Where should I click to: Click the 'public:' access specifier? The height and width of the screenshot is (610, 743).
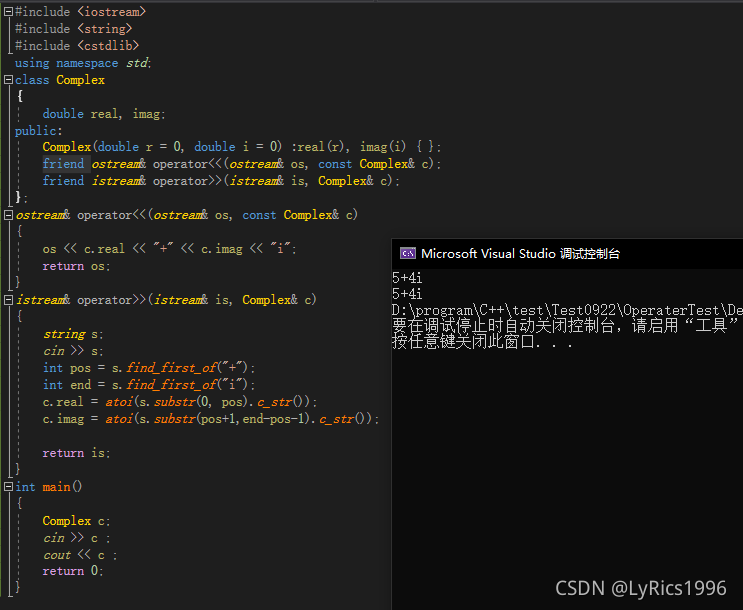[38, 131]
